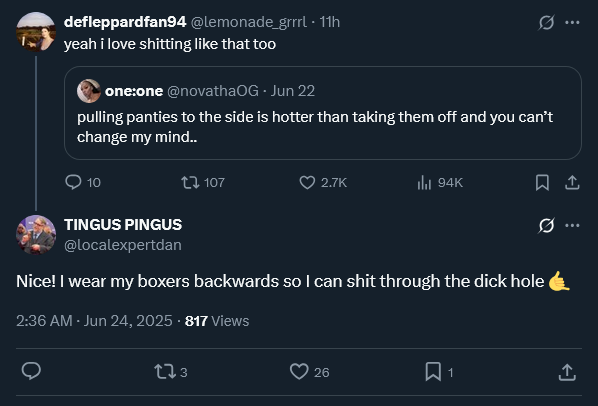The image size is (598, 406).
Task: Click the Grok icon on defleppardfan94's tweet
Action: pos(546,22)
